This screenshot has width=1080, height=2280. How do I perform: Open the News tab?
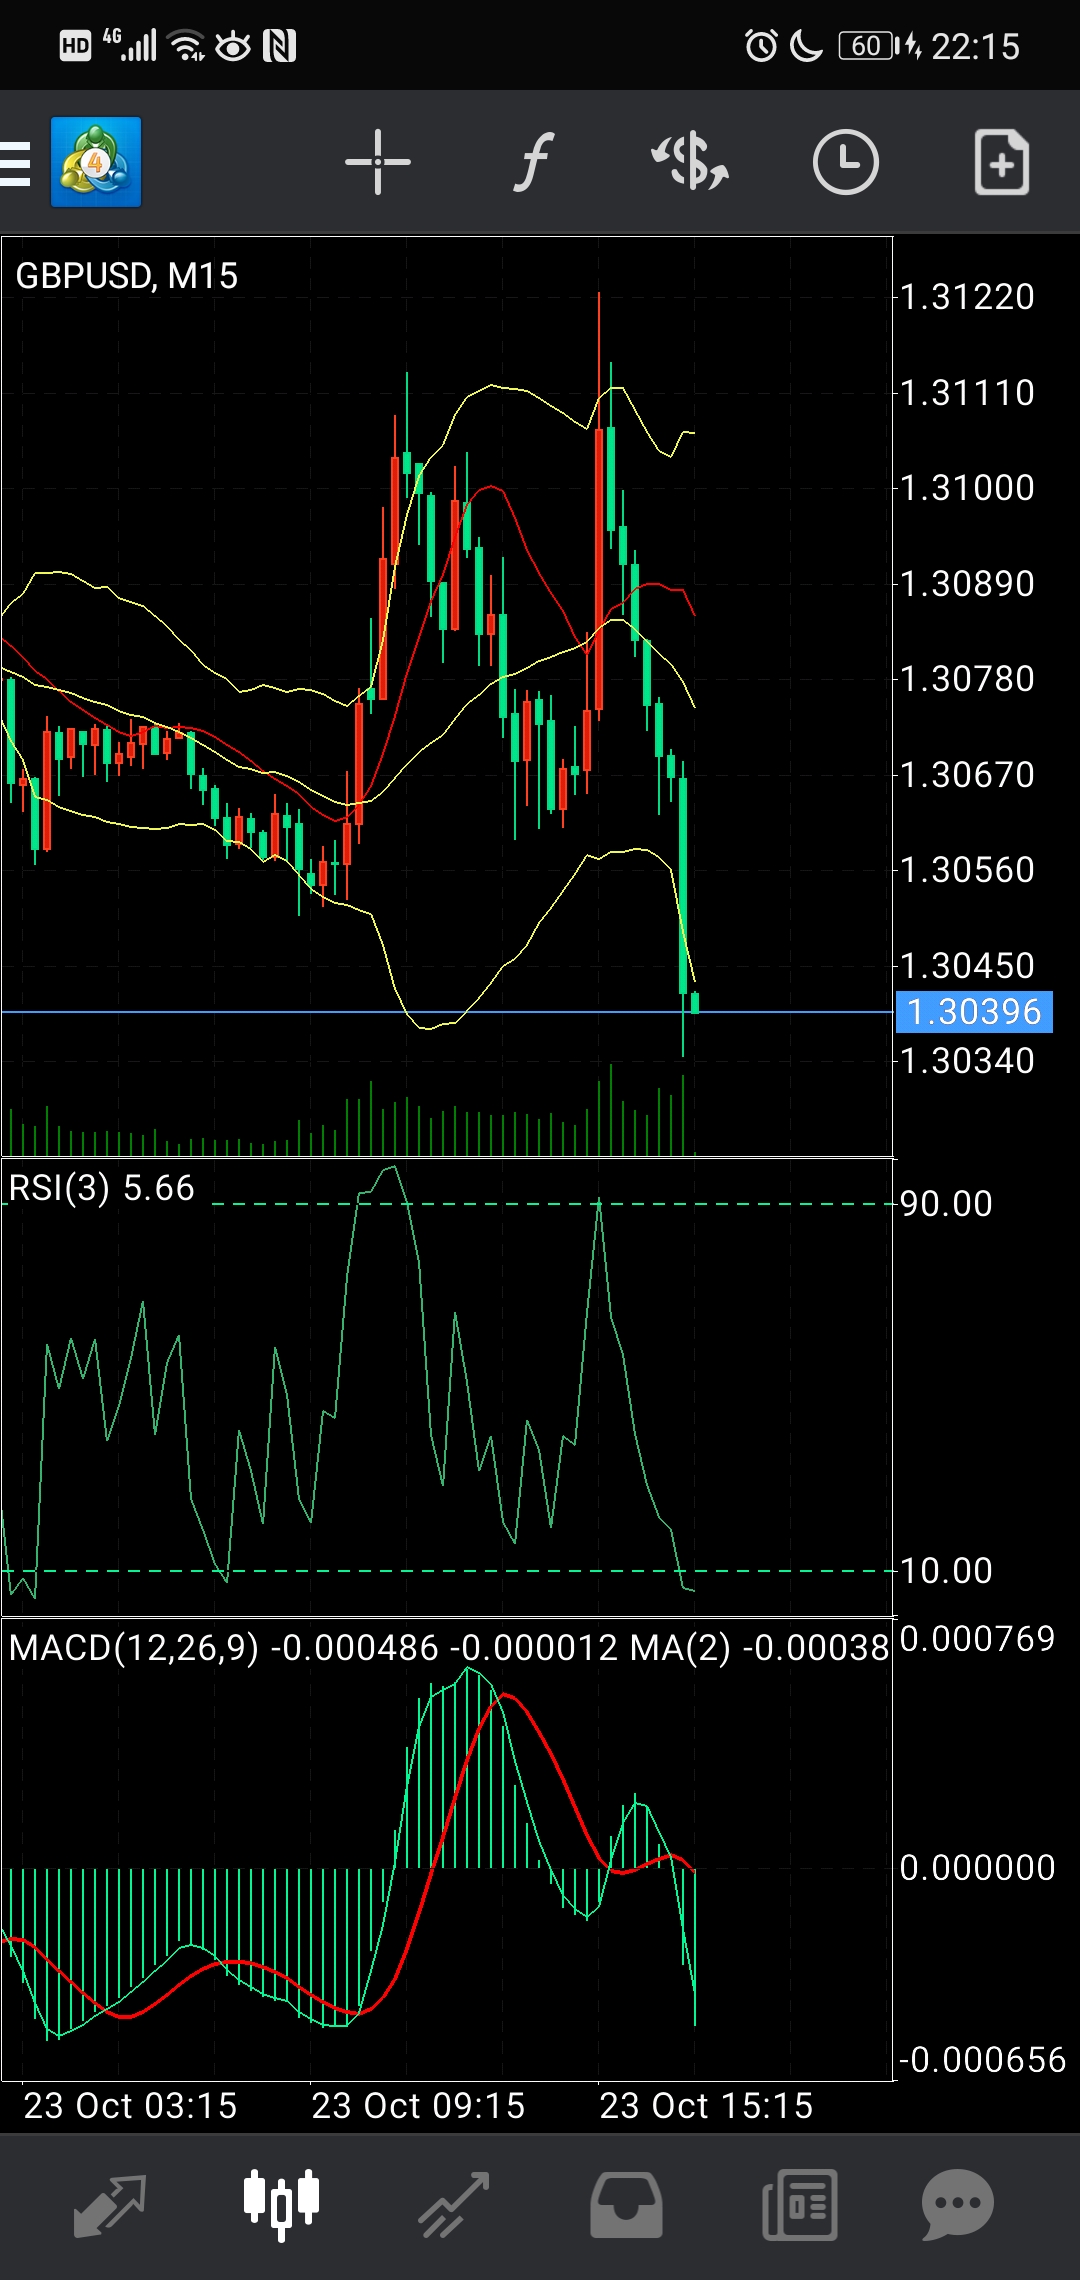(799, 2205)
